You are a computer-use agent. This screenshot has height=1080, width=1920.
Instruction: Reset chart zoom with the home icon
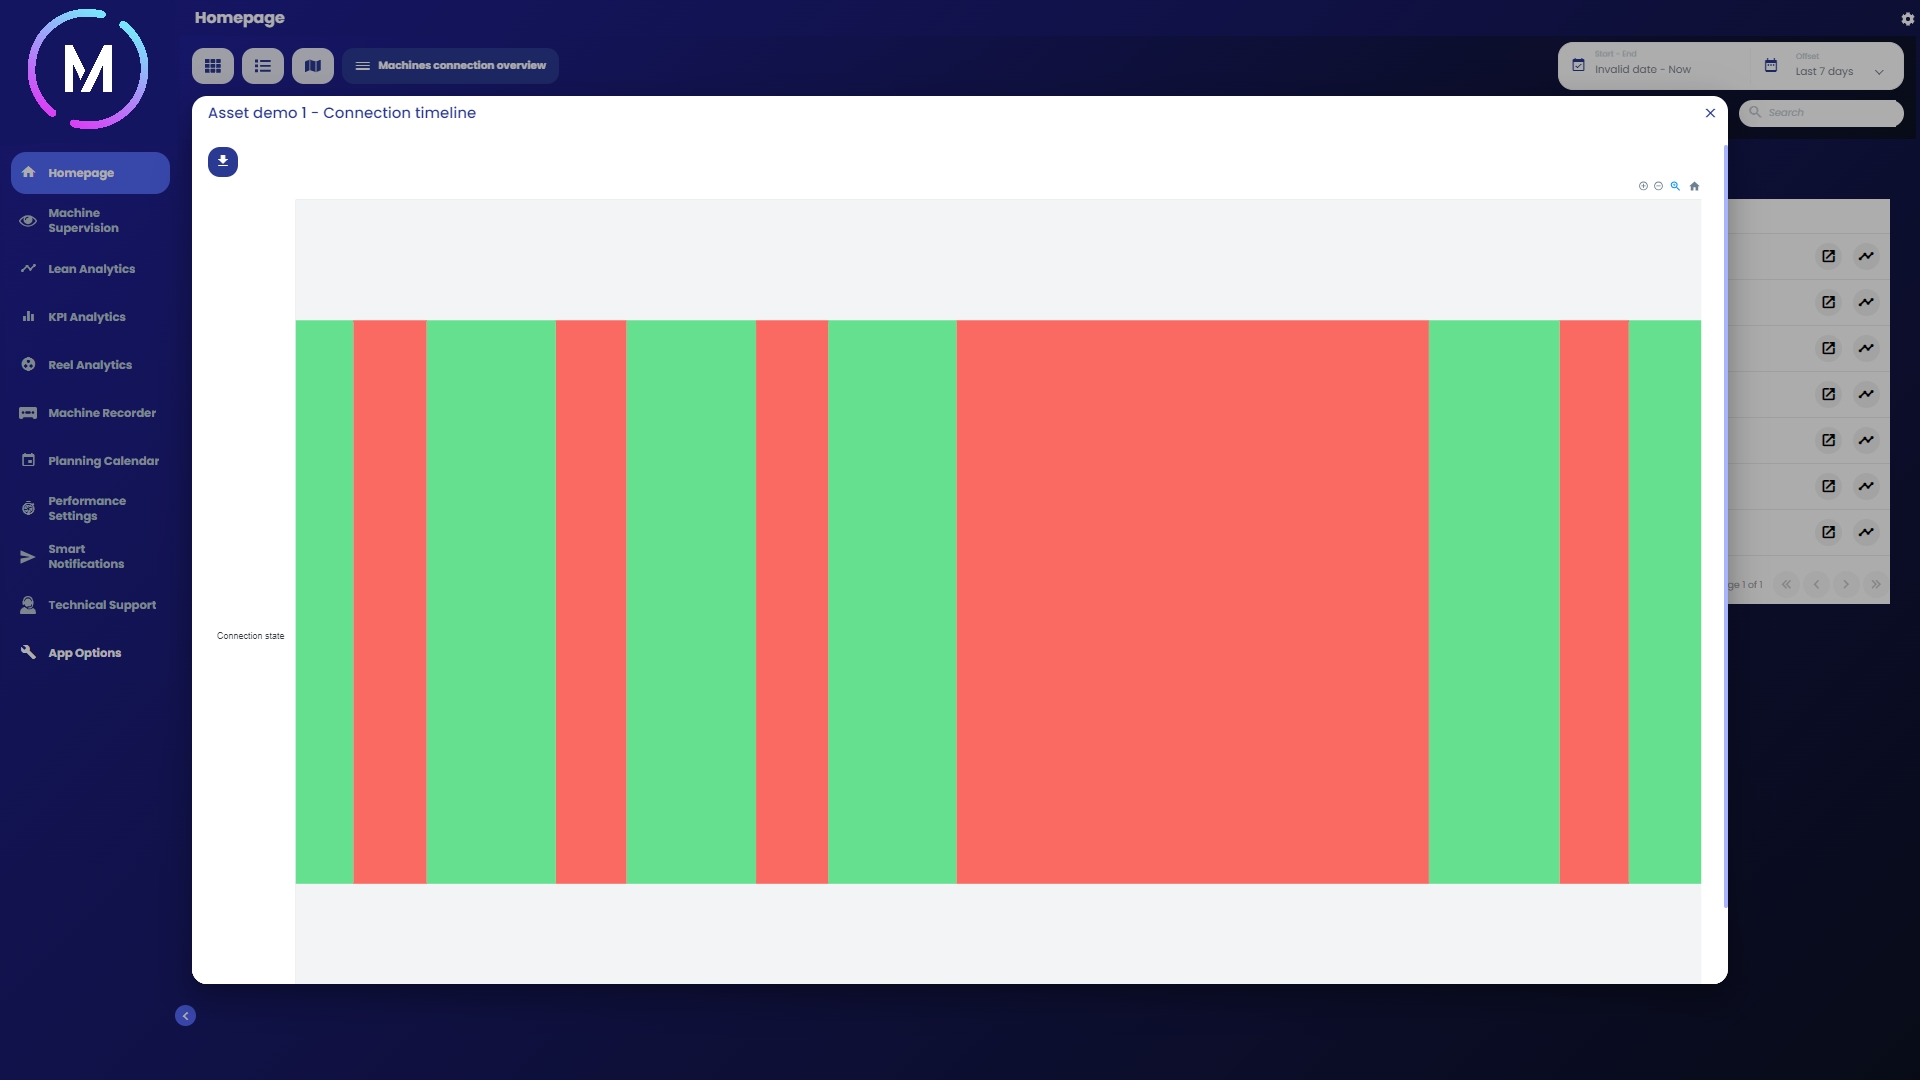pyautogui.click(x=1694, y=186)
